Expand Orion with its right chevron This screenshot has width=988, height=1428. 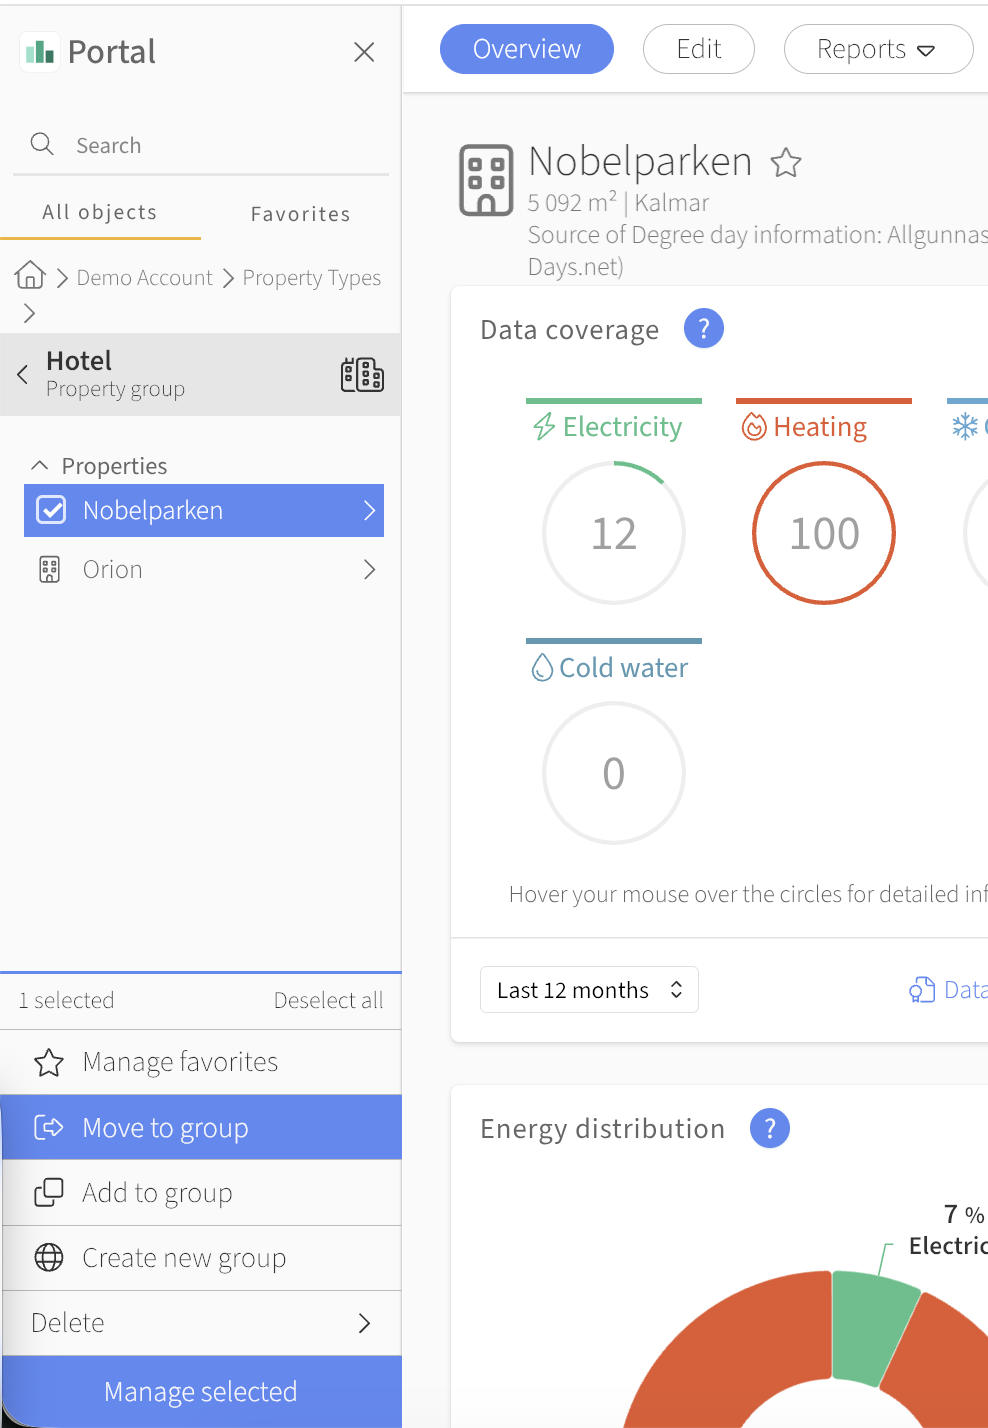[x=369, y=569]
